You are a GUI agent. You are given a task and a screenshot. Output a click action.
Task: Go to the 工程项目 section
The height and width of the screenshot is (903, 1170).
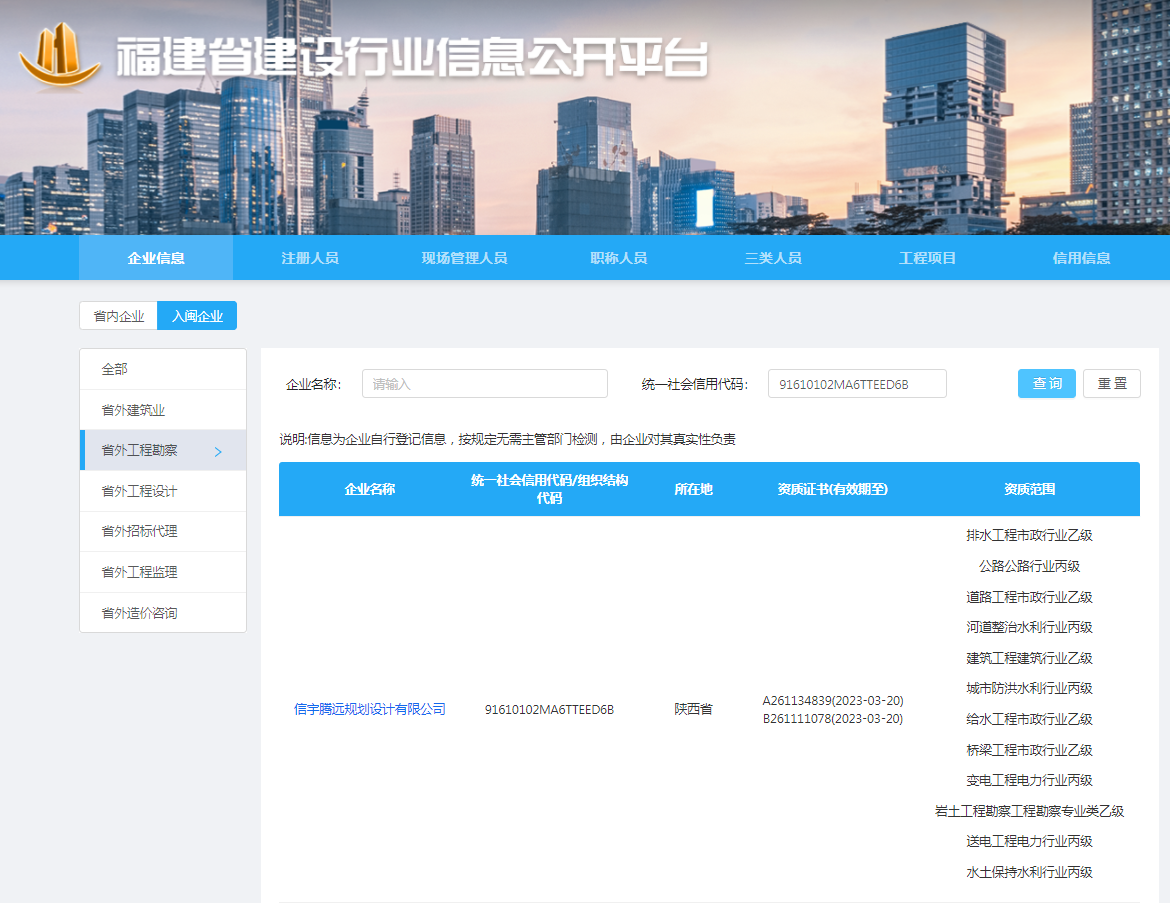click(926, 257)
